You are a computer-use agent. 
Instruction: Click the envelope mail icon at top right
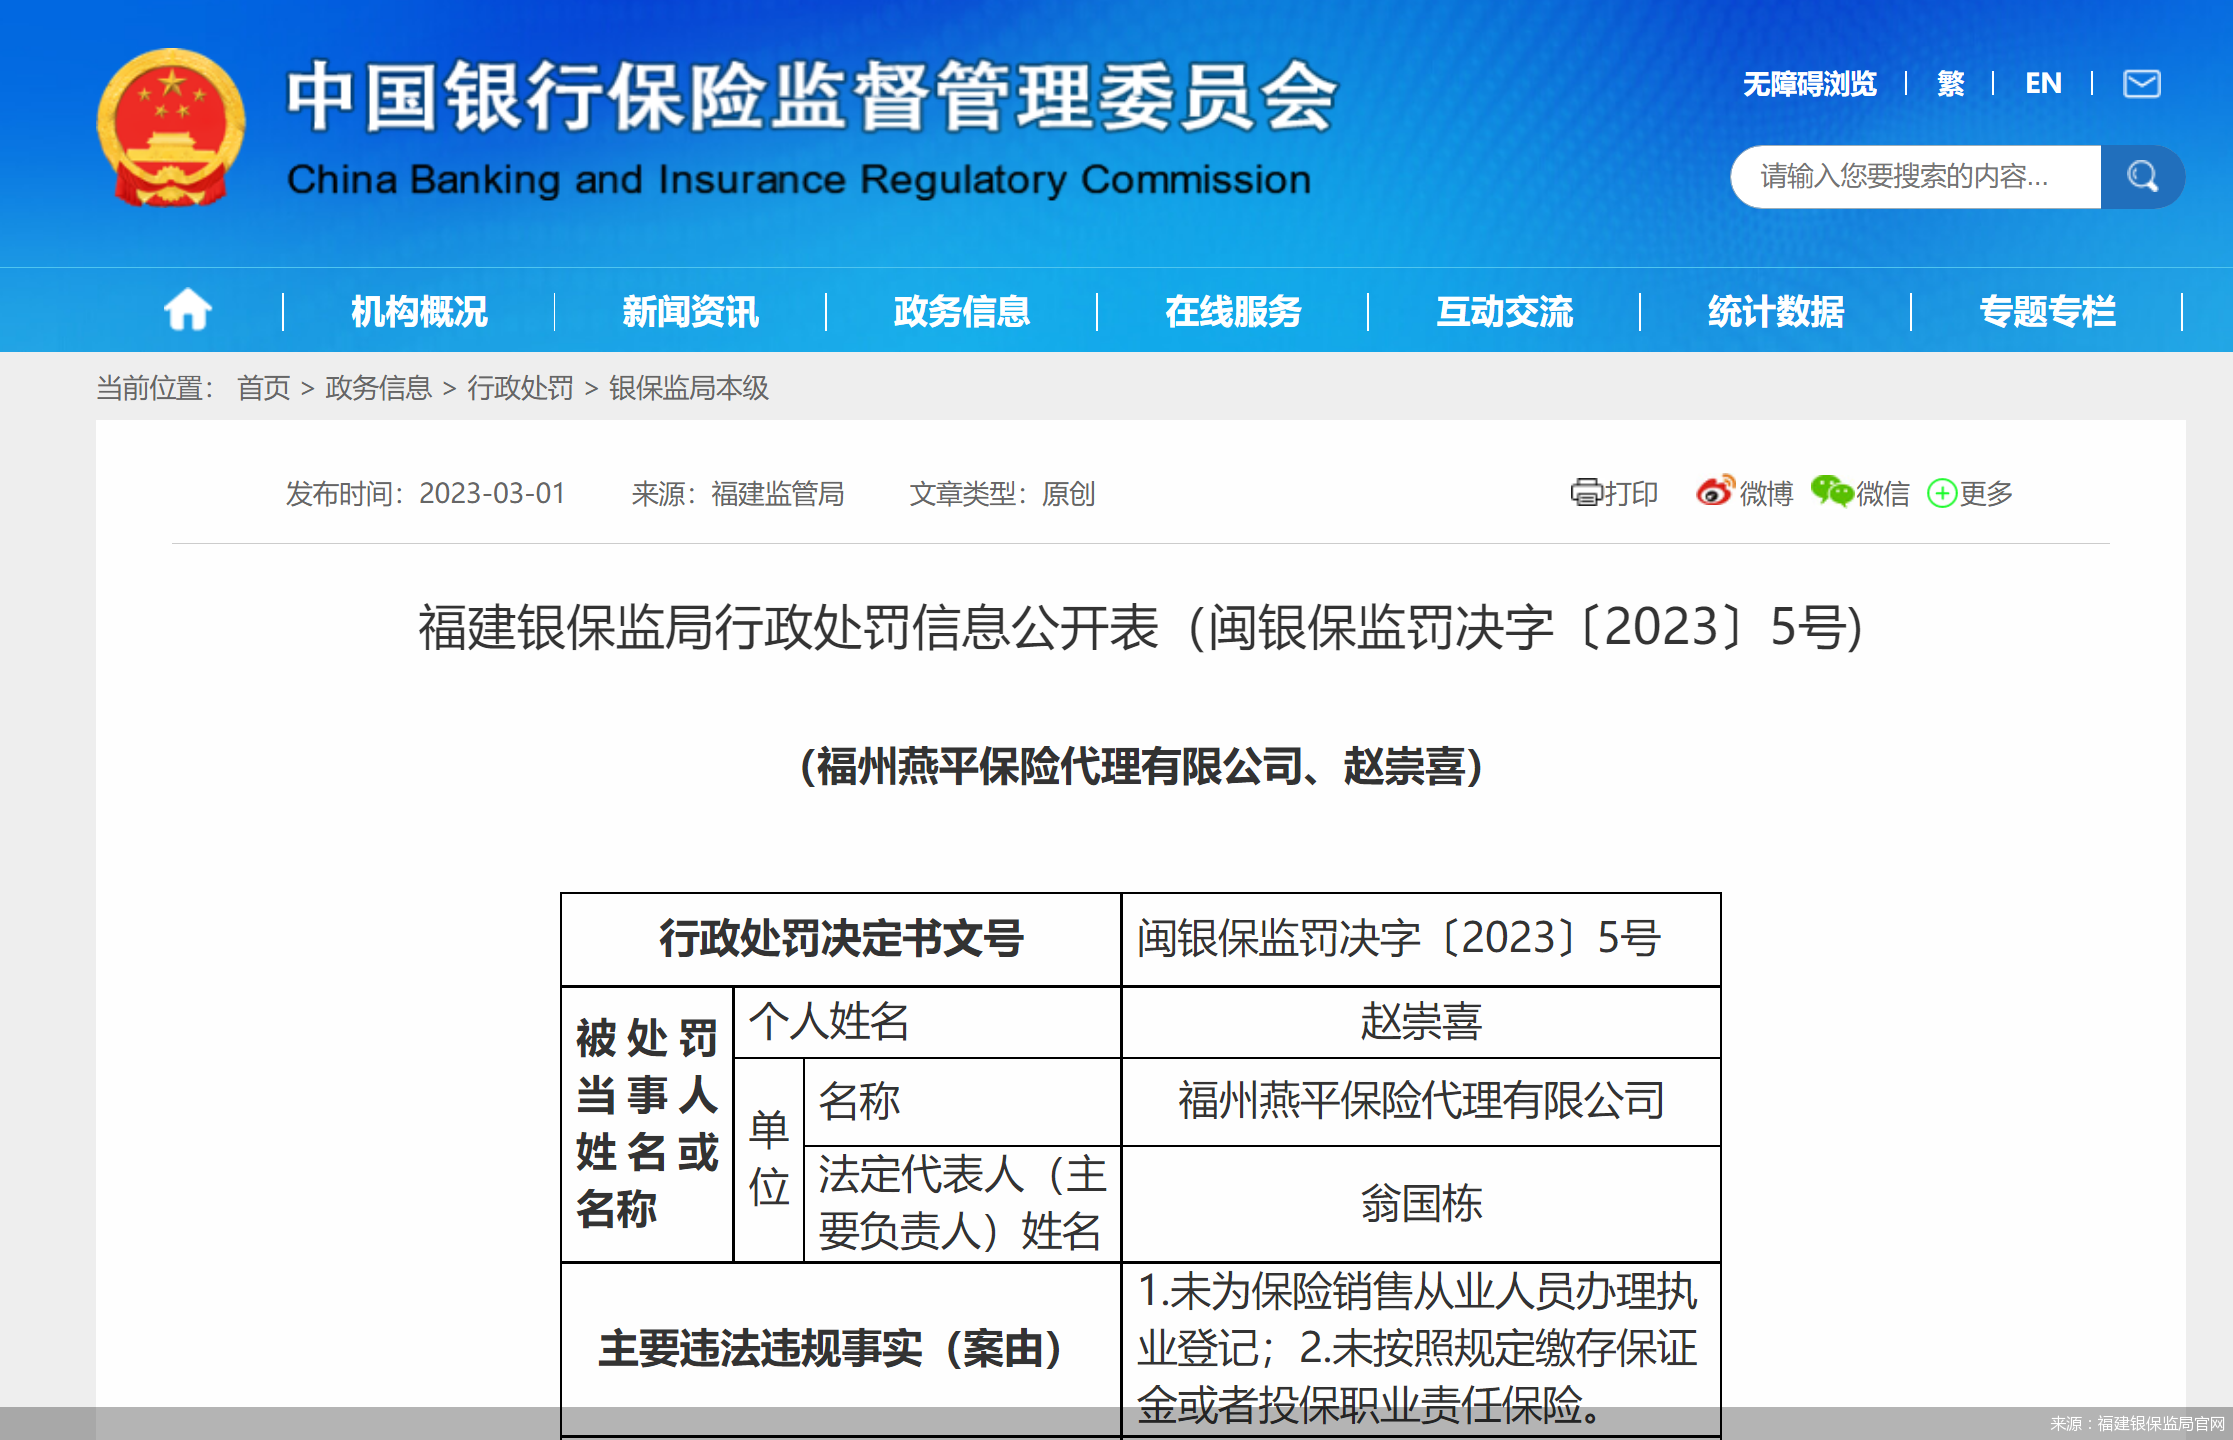pyautogui.click(x=2139, y=84)
